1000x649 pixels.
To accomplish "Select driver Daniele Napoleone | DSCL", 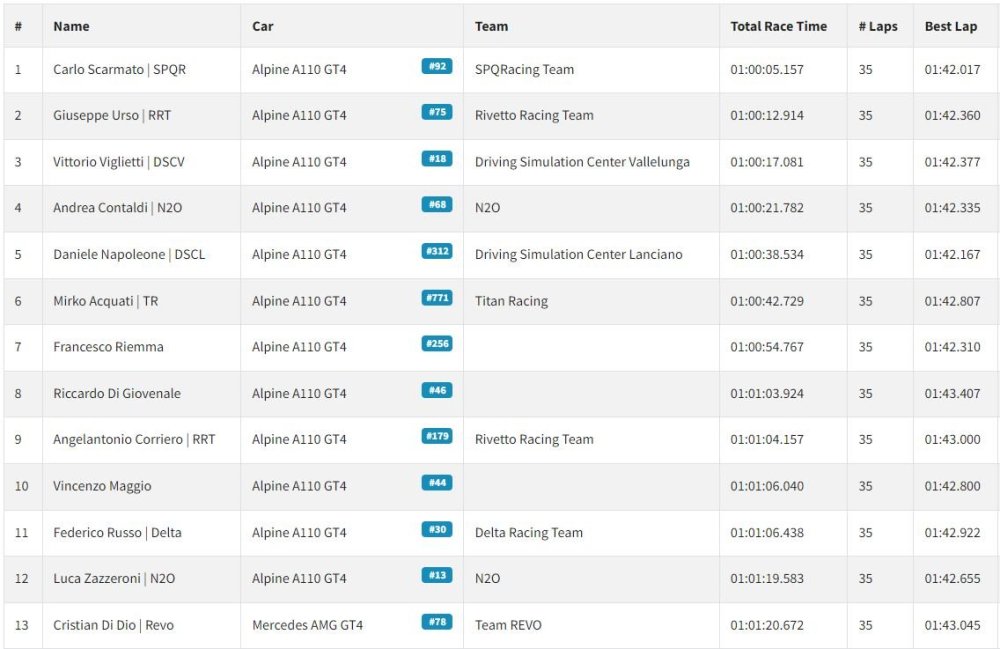I will (x=129, y=254).
